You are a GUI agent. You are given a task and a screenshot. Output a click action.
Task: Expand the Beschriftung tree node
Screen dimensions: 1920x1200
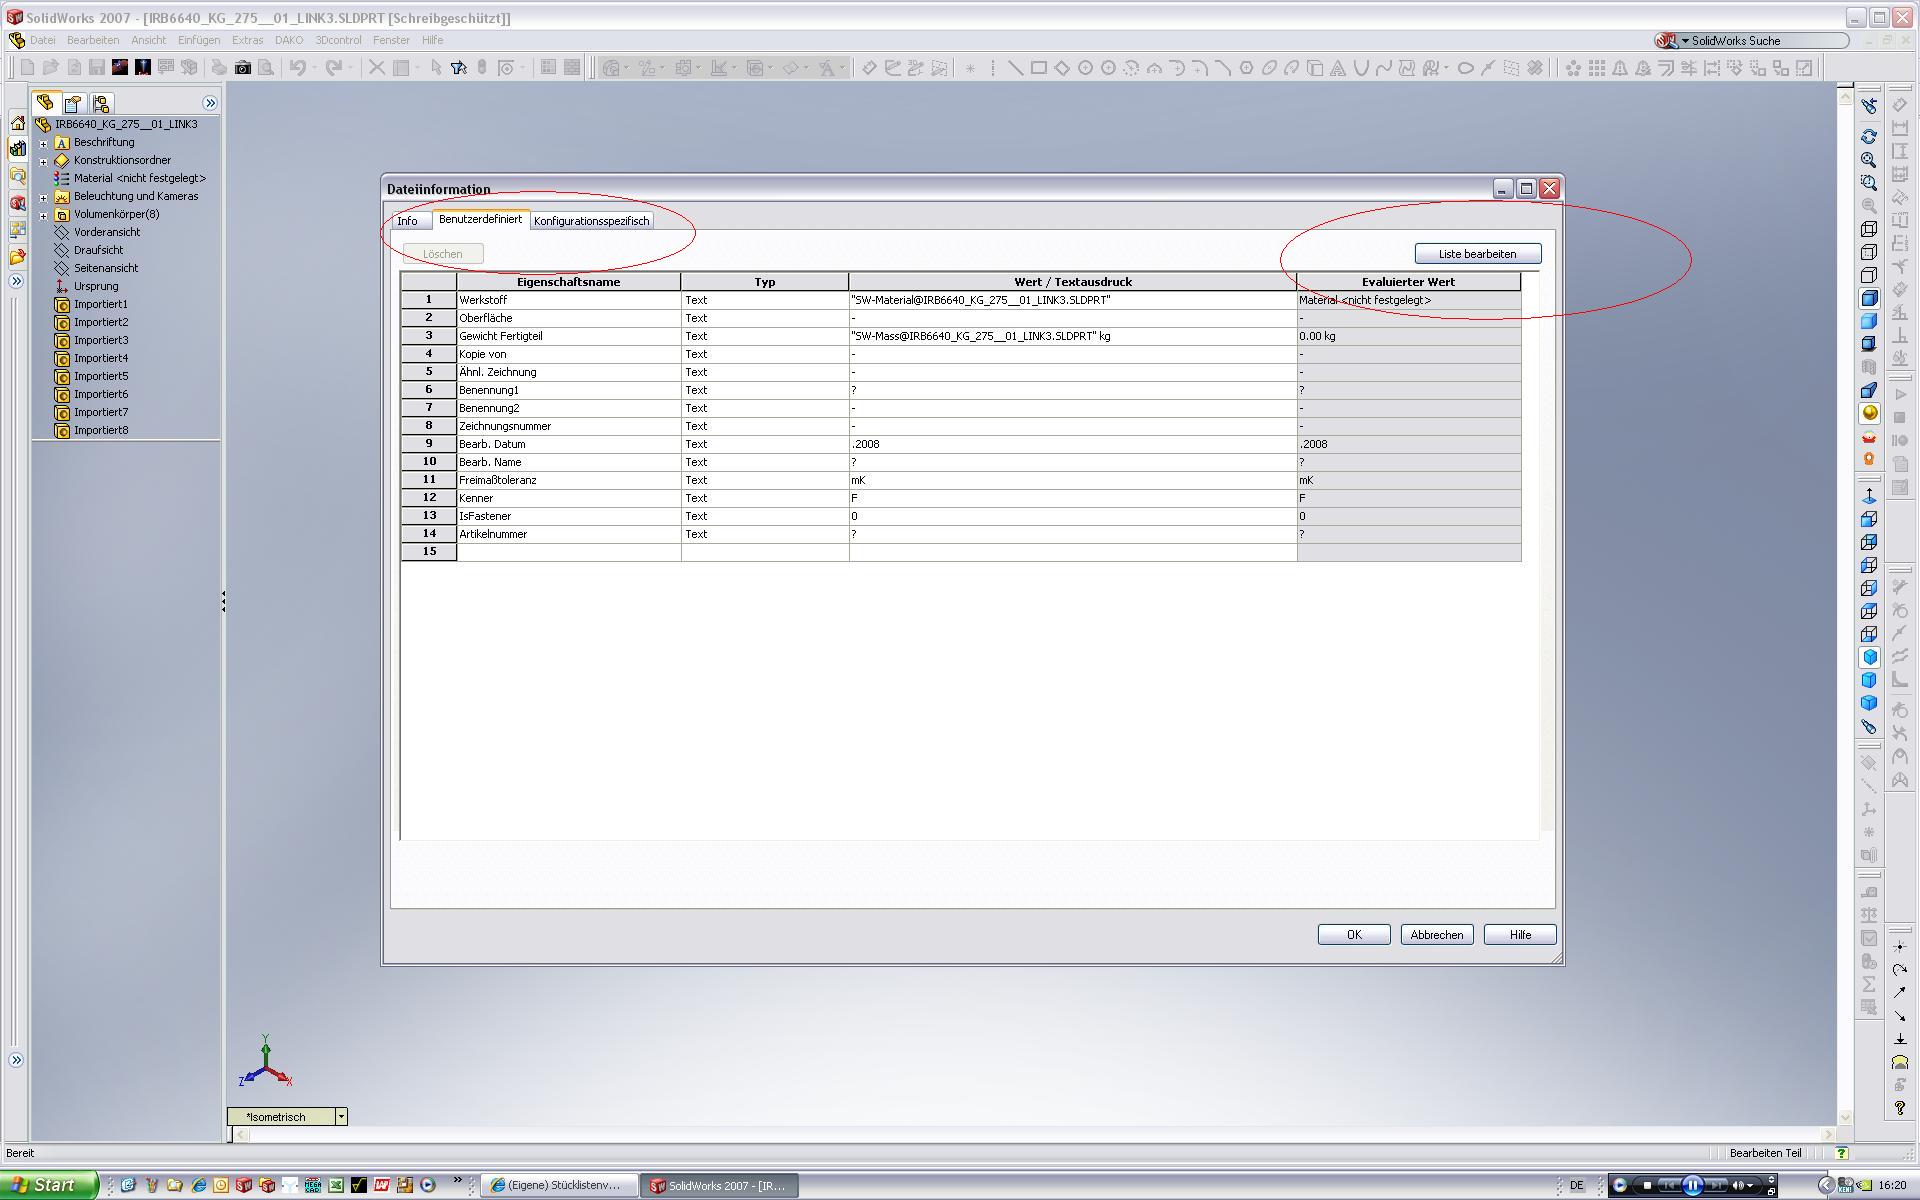point(43,143)
